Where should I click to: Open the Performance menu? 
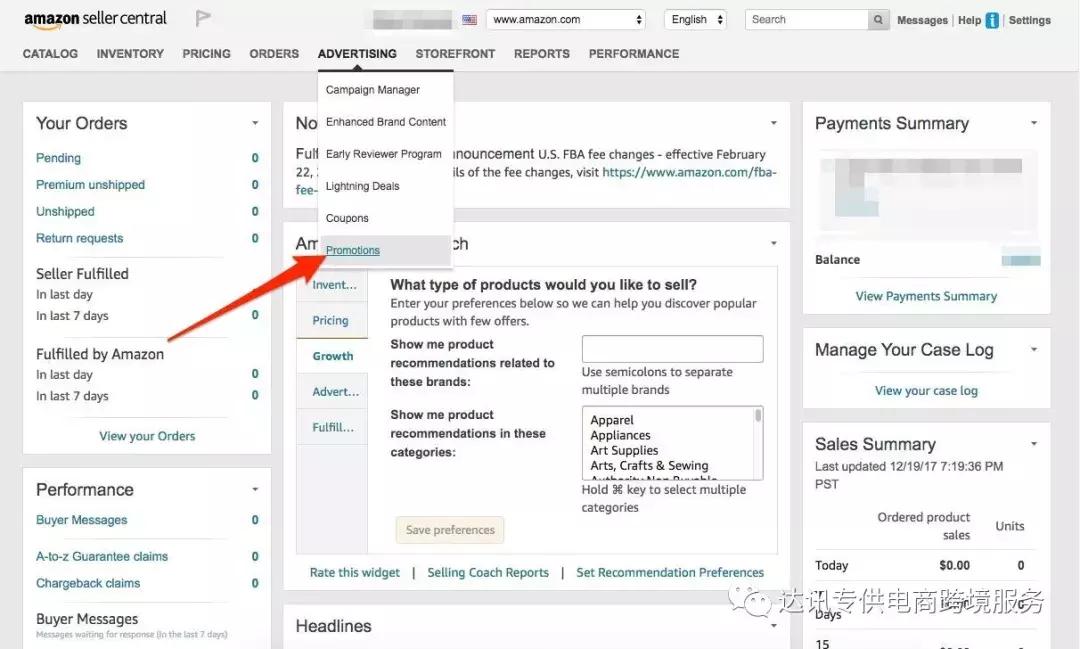point(634,54)
